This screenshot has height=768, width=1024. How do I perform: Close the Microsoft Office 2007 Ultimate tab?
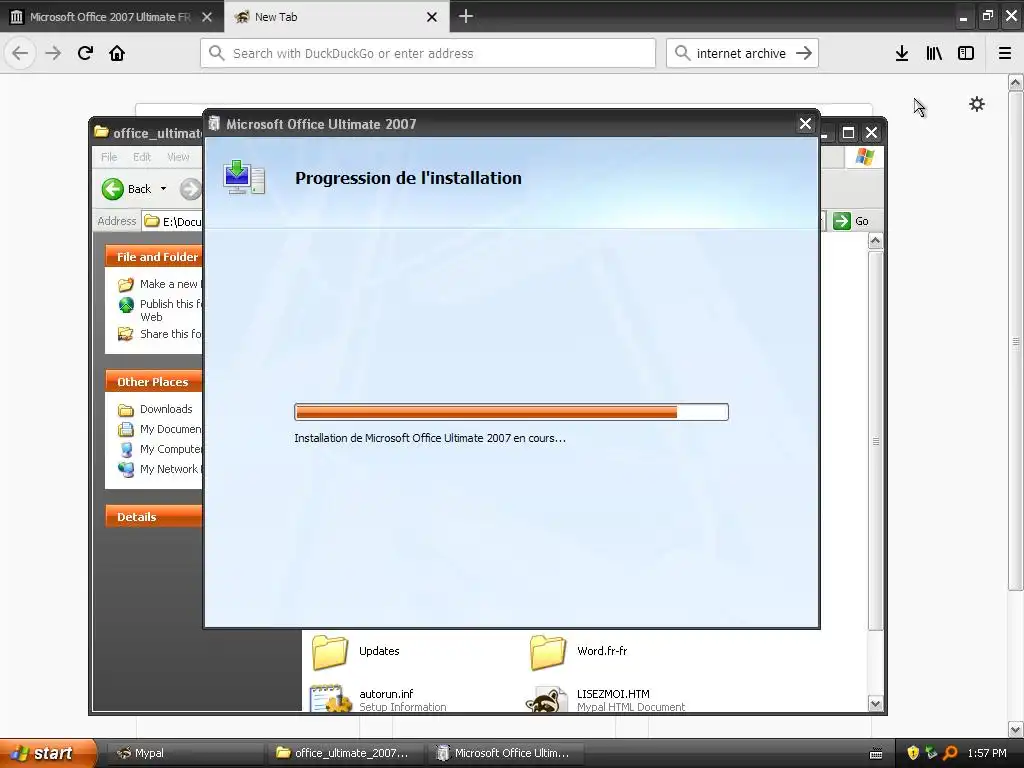(207, 17)
